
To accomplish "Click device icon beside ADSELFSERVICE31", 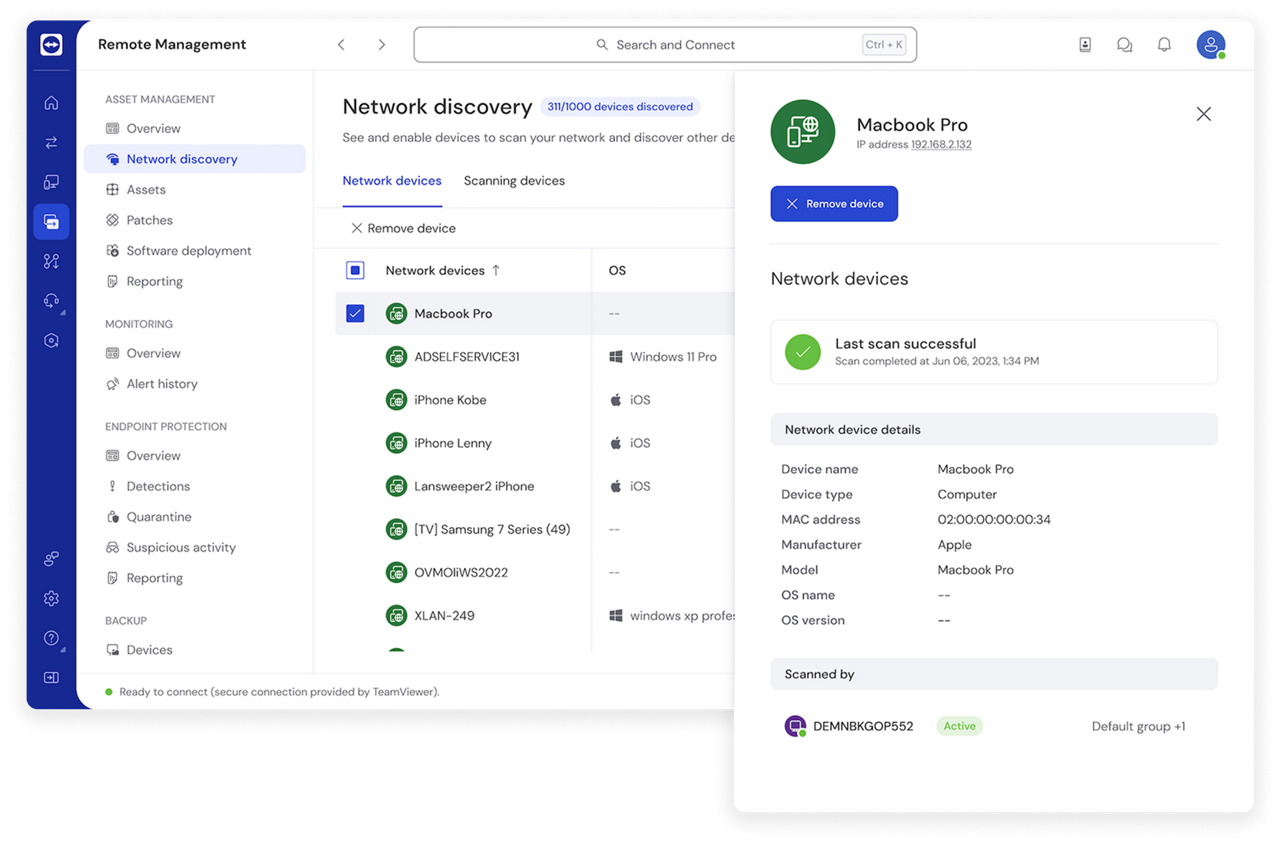I will click(396, 356).
